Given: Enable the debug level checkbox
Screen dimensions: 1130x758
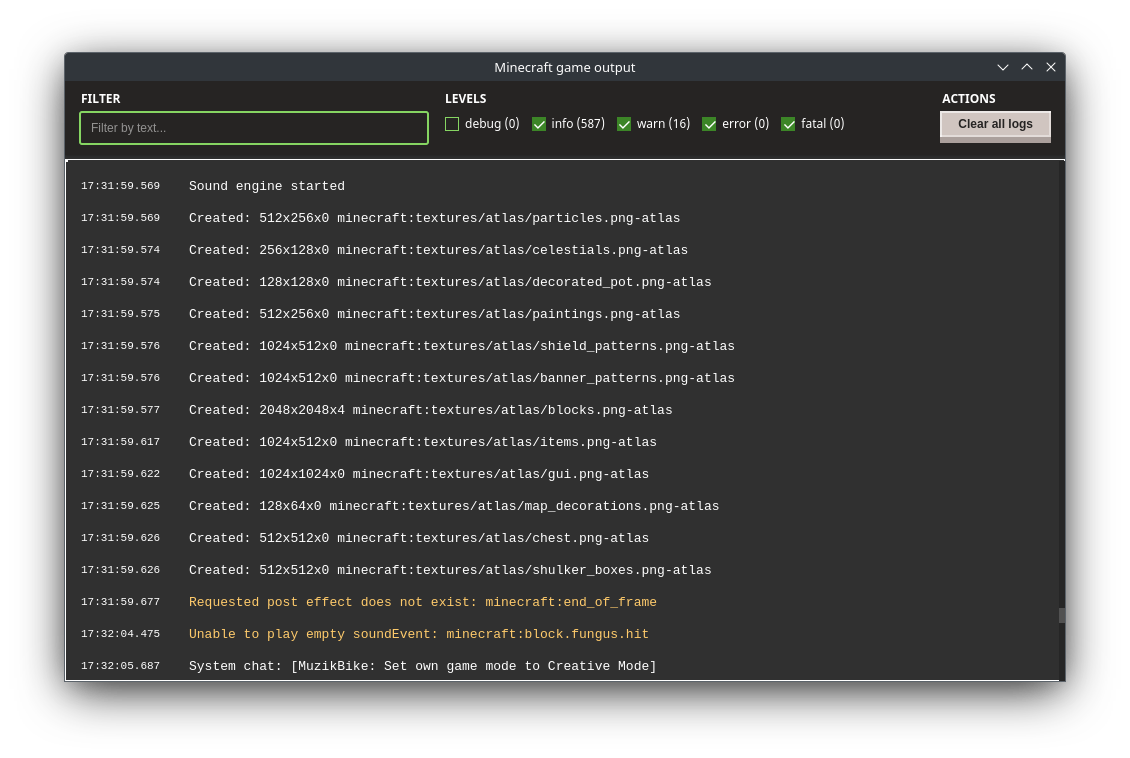Looking at the screenshot, I should click(x=452, y=124).
